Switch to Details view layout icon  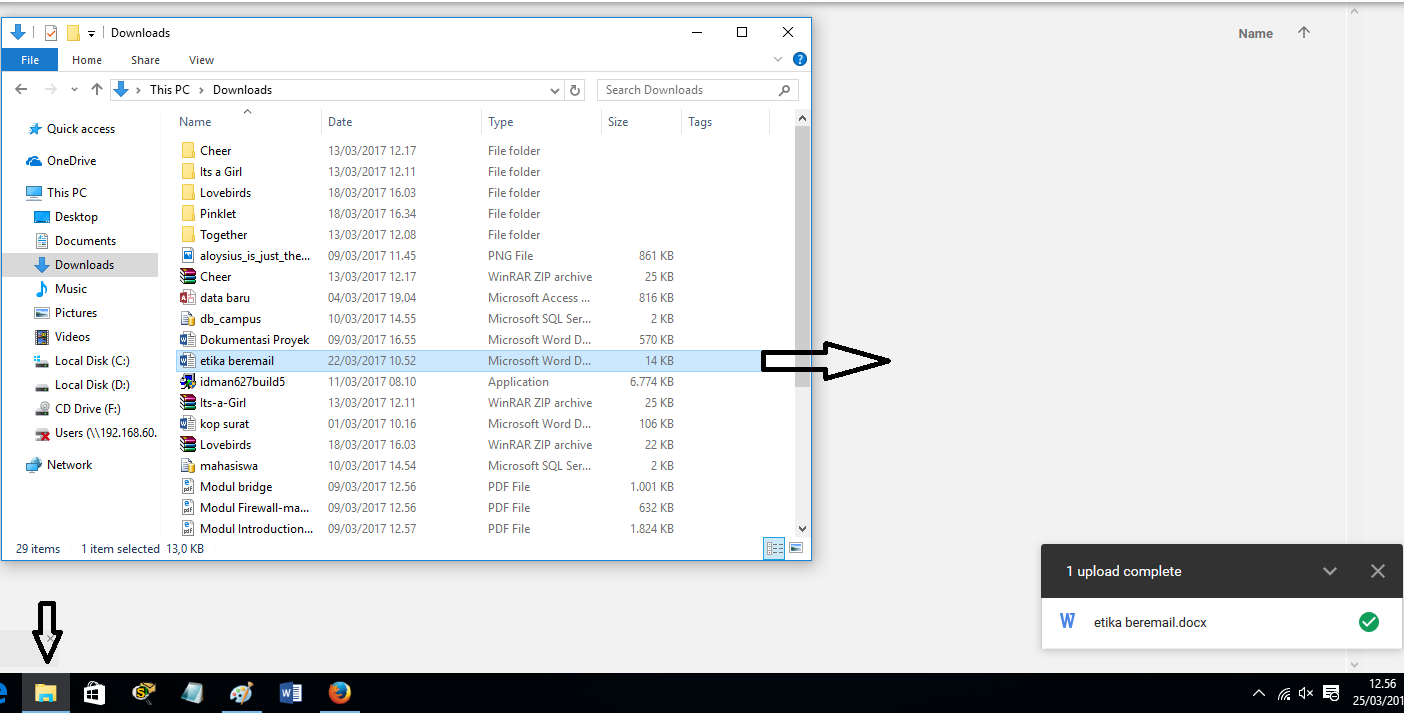coord(775,548)
